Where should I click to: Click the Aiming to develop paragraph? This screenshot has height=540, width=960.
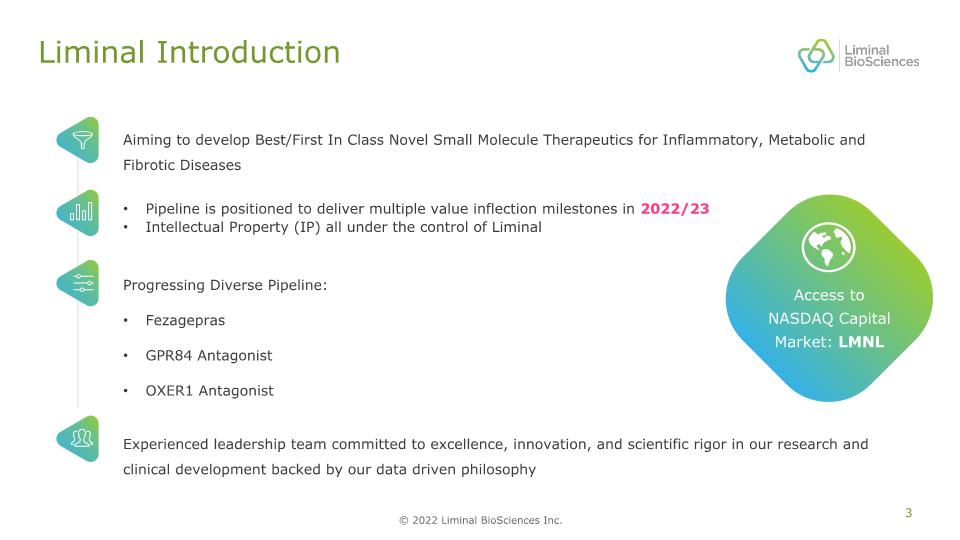pyautogui.click(x=493, y=152)
